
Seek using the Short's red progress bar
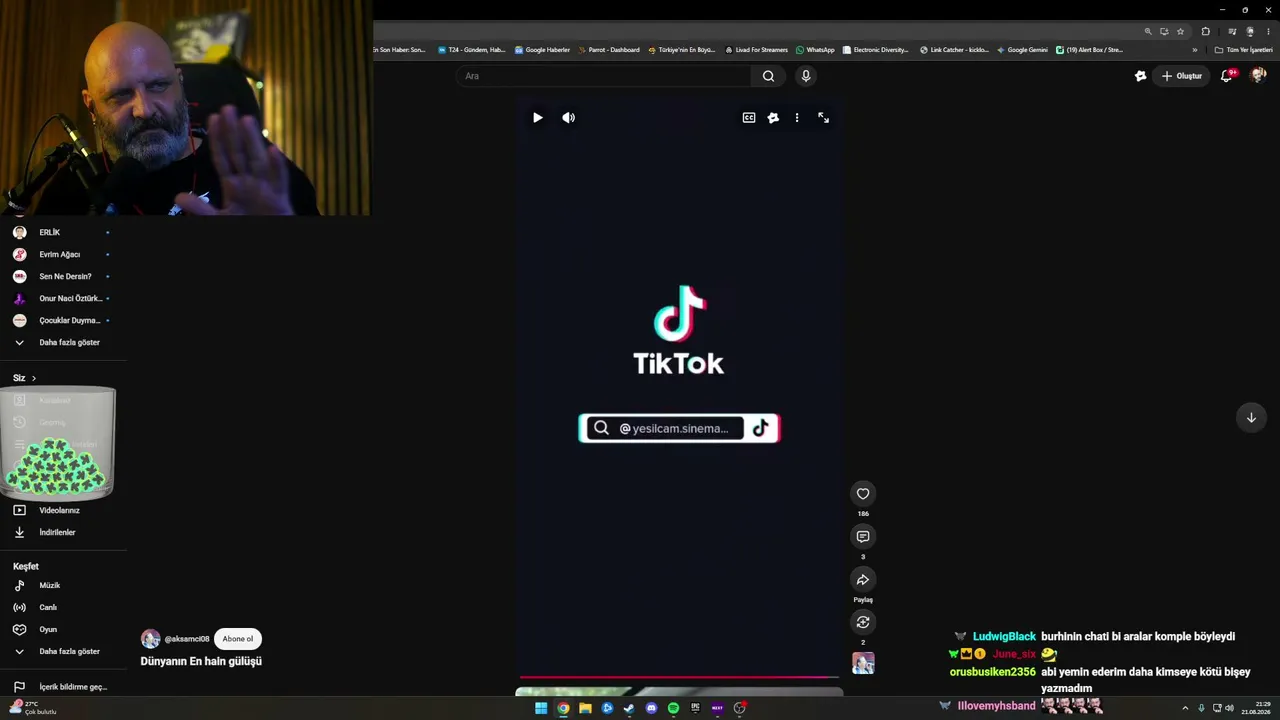pyautogui.click(x=679, y=677)
